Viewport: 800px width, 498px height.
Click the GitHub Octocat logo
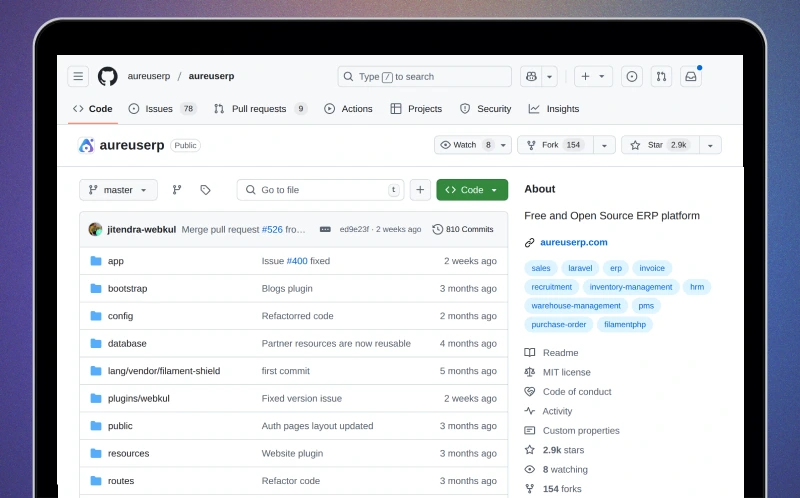[108, 77]
